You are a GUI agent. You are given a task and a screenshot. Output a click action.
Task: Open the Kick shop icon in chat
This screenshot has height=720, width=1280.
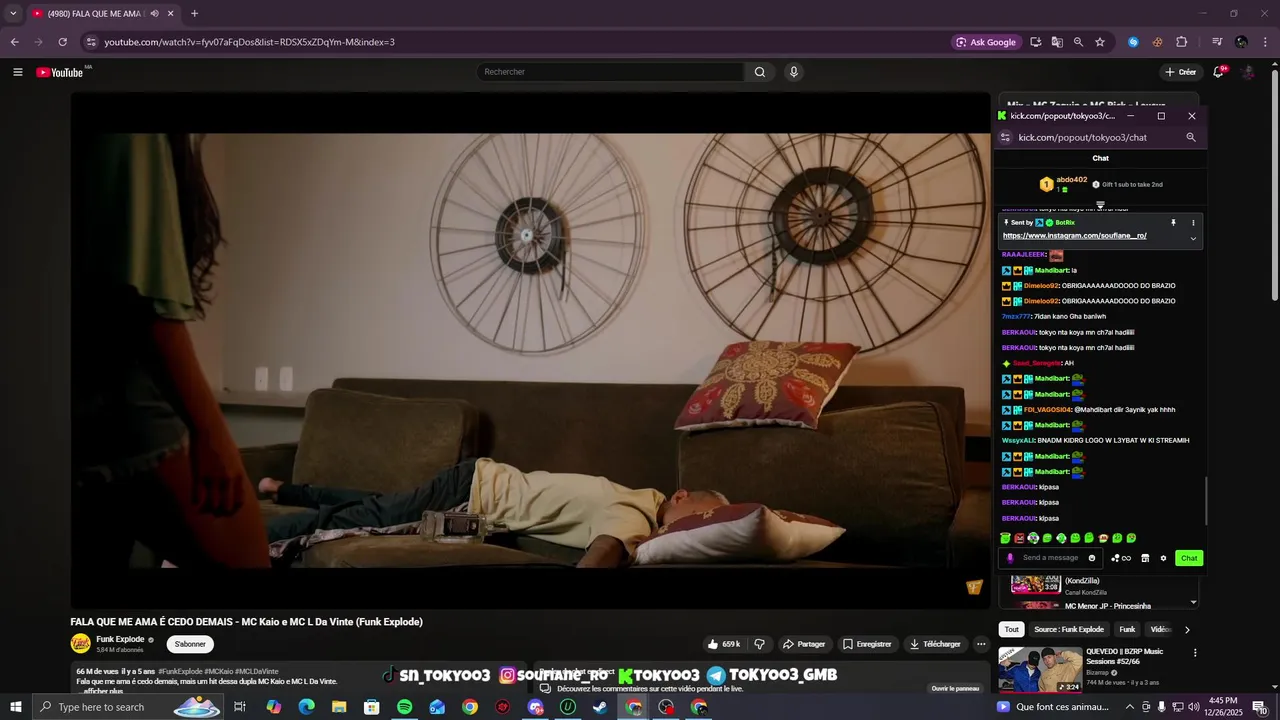point(1145,558)
